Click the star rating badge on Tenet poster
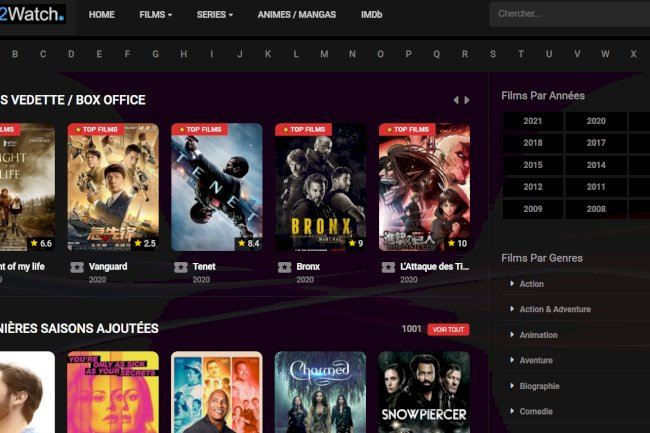The image size is (650, 433). (248, 243)
